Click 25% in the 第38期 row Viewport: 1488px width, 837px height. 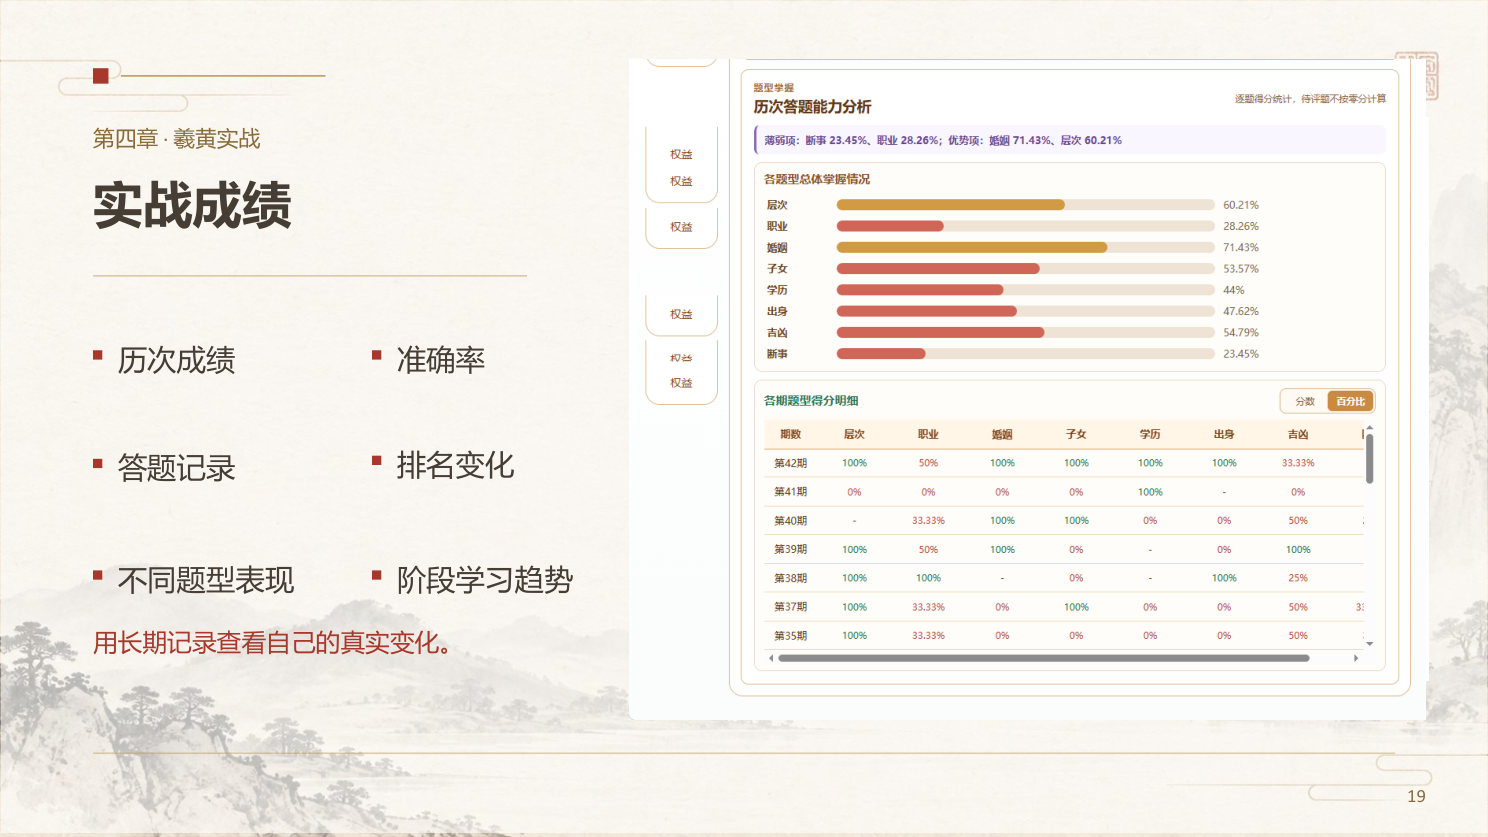[1298, 578]
